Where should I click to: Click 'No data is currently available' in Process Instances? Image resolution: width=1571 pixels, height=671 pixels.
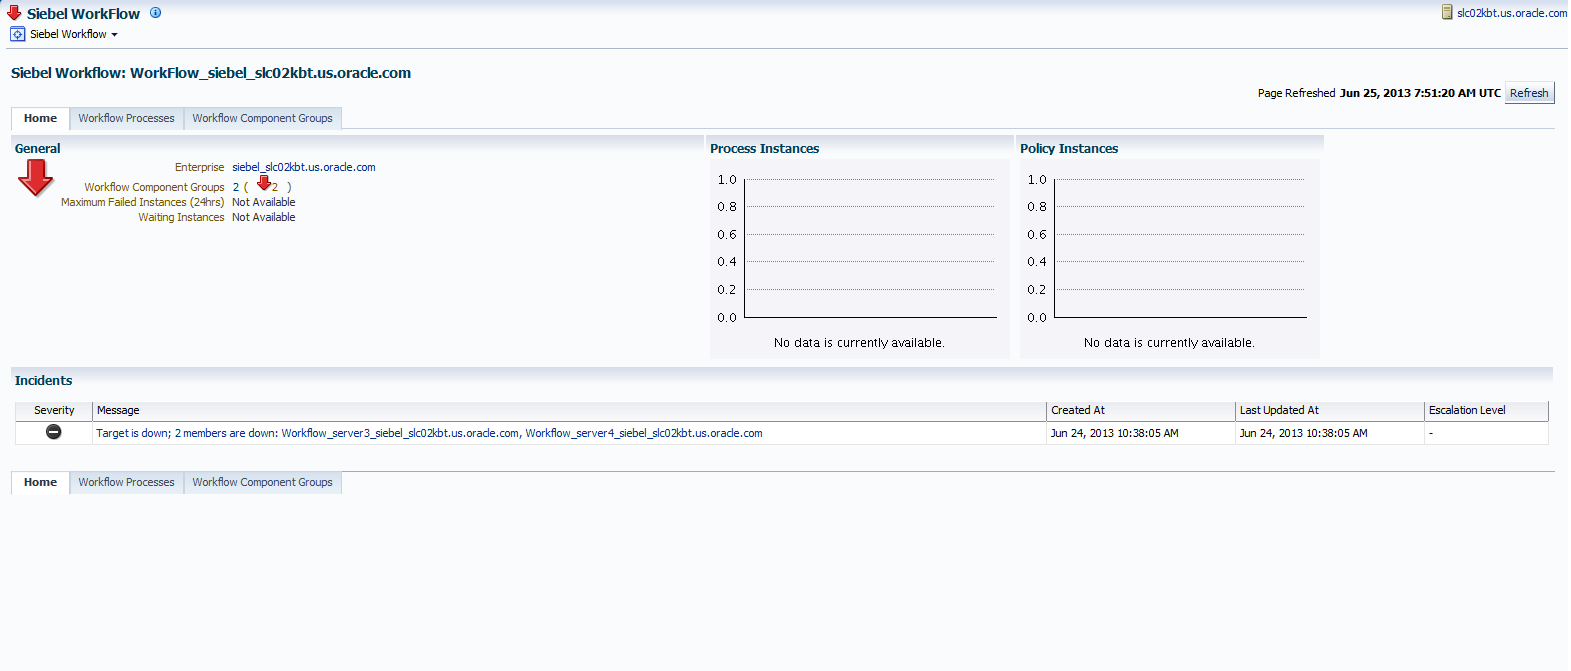pyautogui.click(x=859, y=342)
